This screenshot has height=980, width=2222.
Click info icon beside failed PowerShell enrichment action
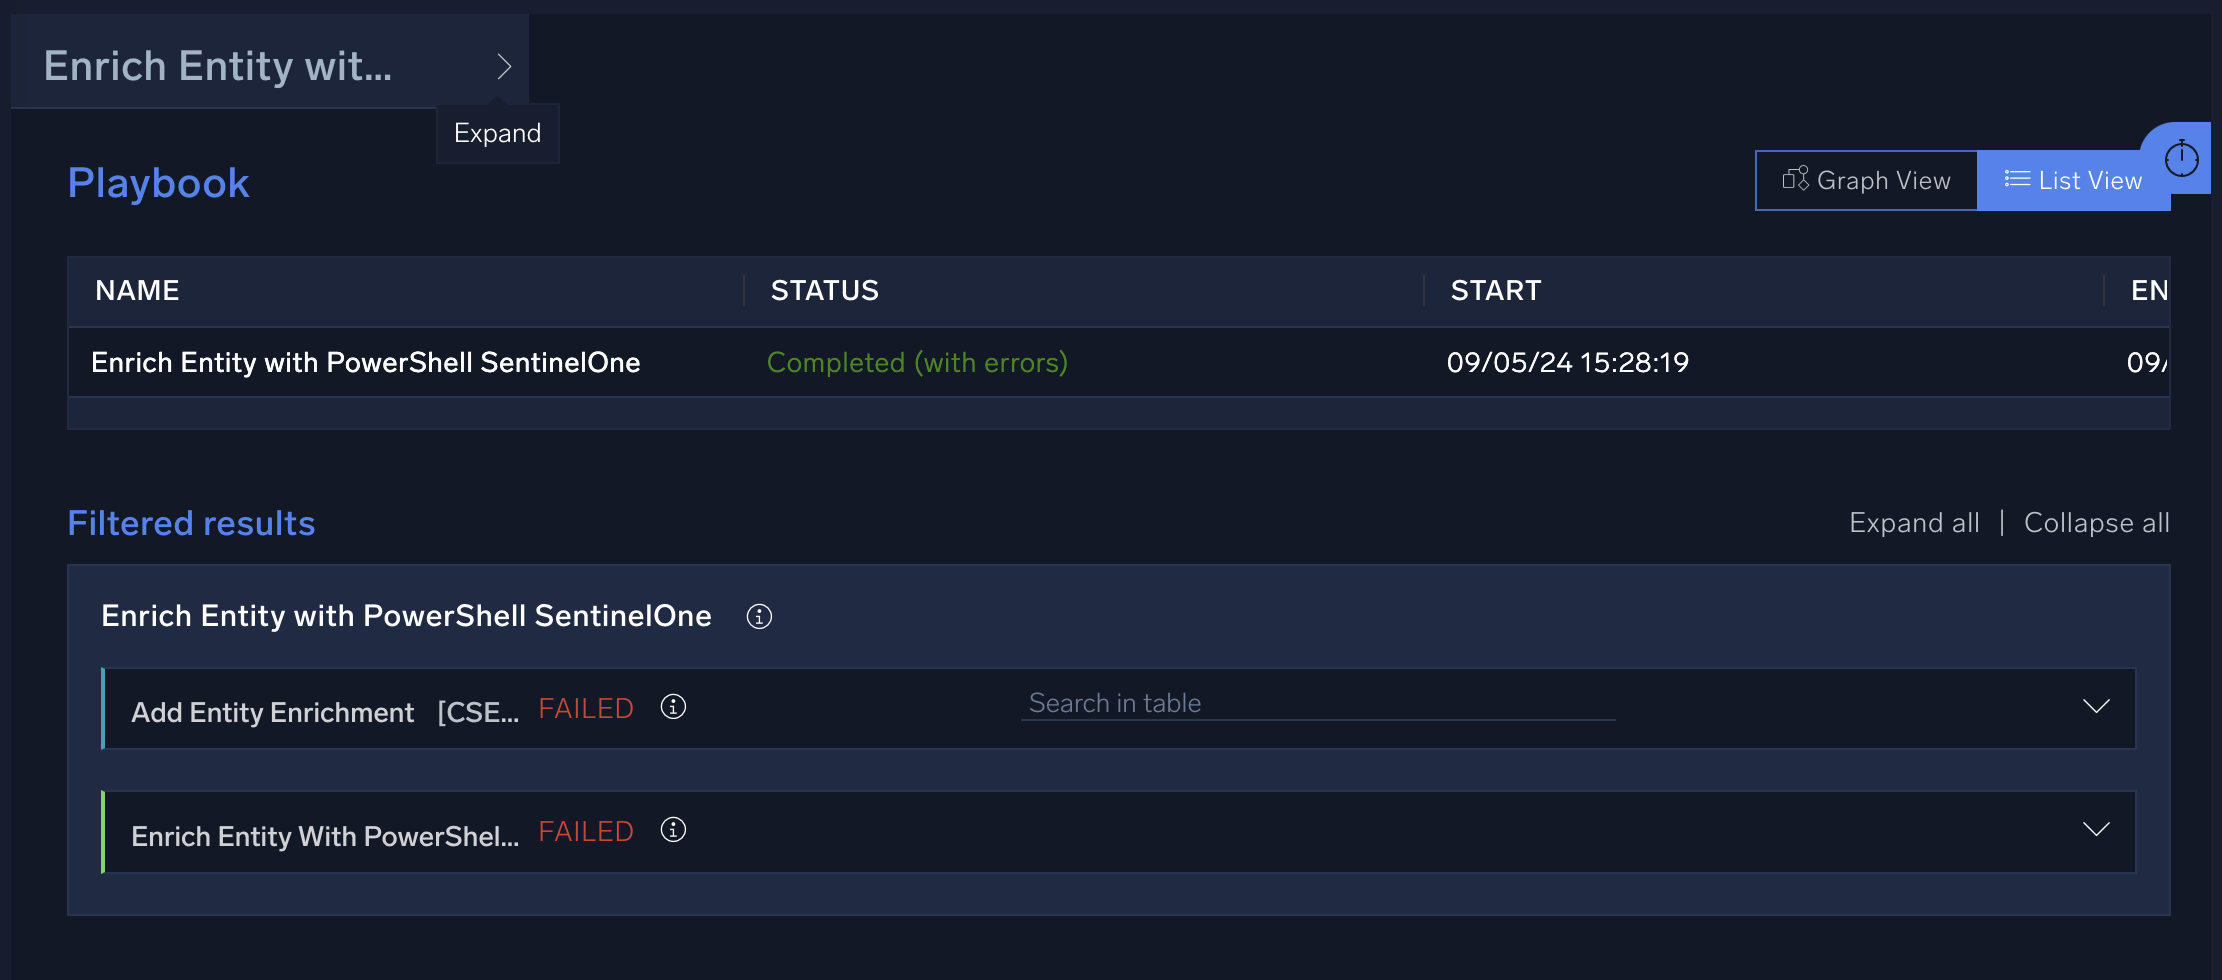point(673,830)
